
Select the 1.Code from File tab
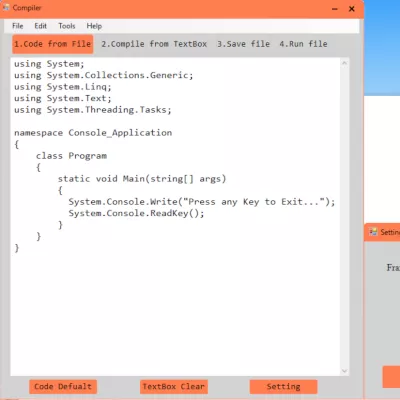53,44
